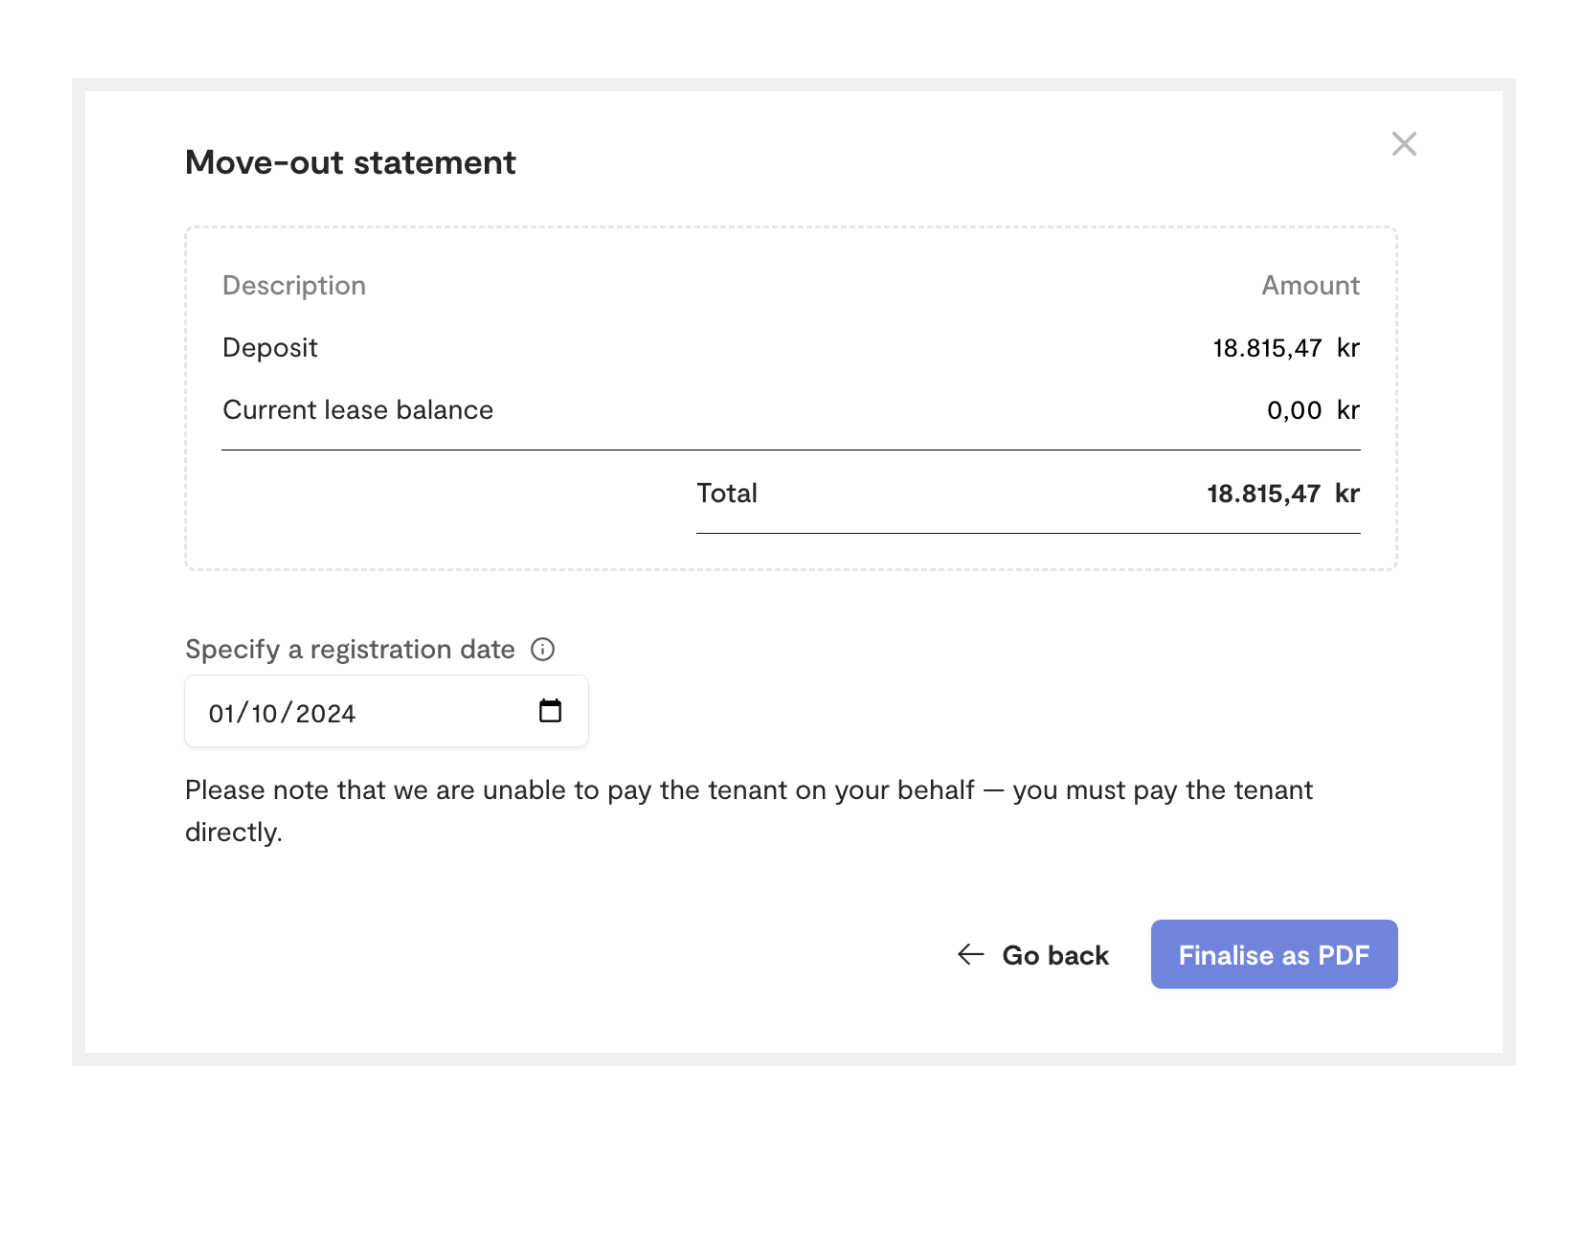Expand the calendar from the registration date field
Screen dimensions: 1586x1234
(x=549, y=711)
